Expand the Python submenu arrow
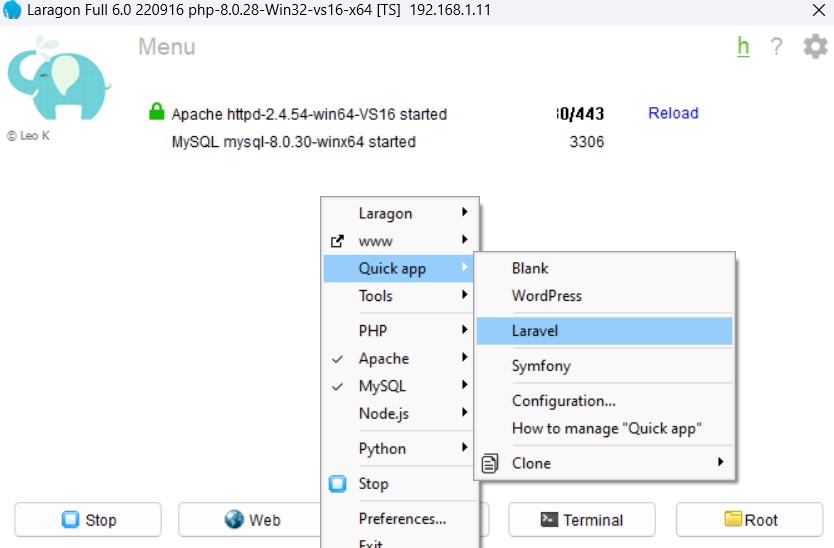 464,447
